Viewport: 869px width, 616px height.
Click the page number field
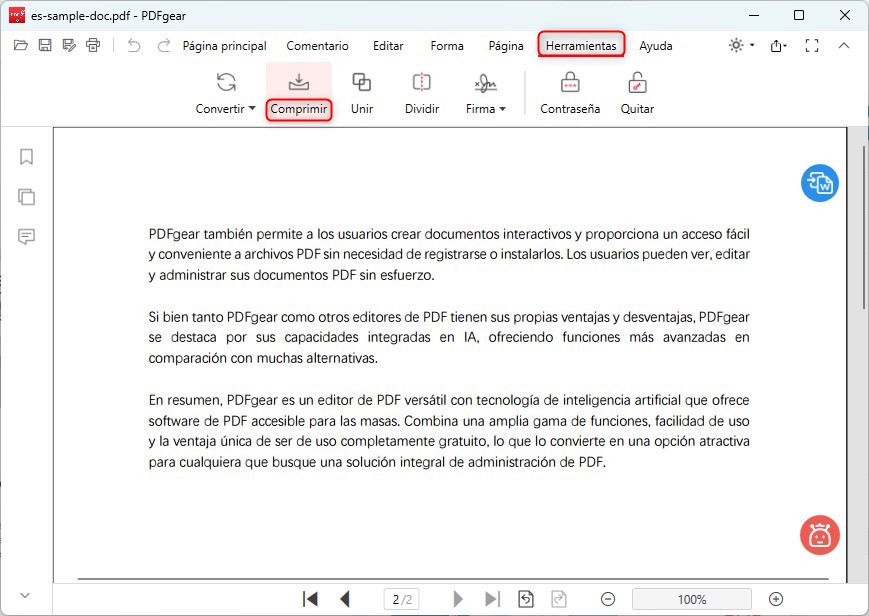(402, 599)
